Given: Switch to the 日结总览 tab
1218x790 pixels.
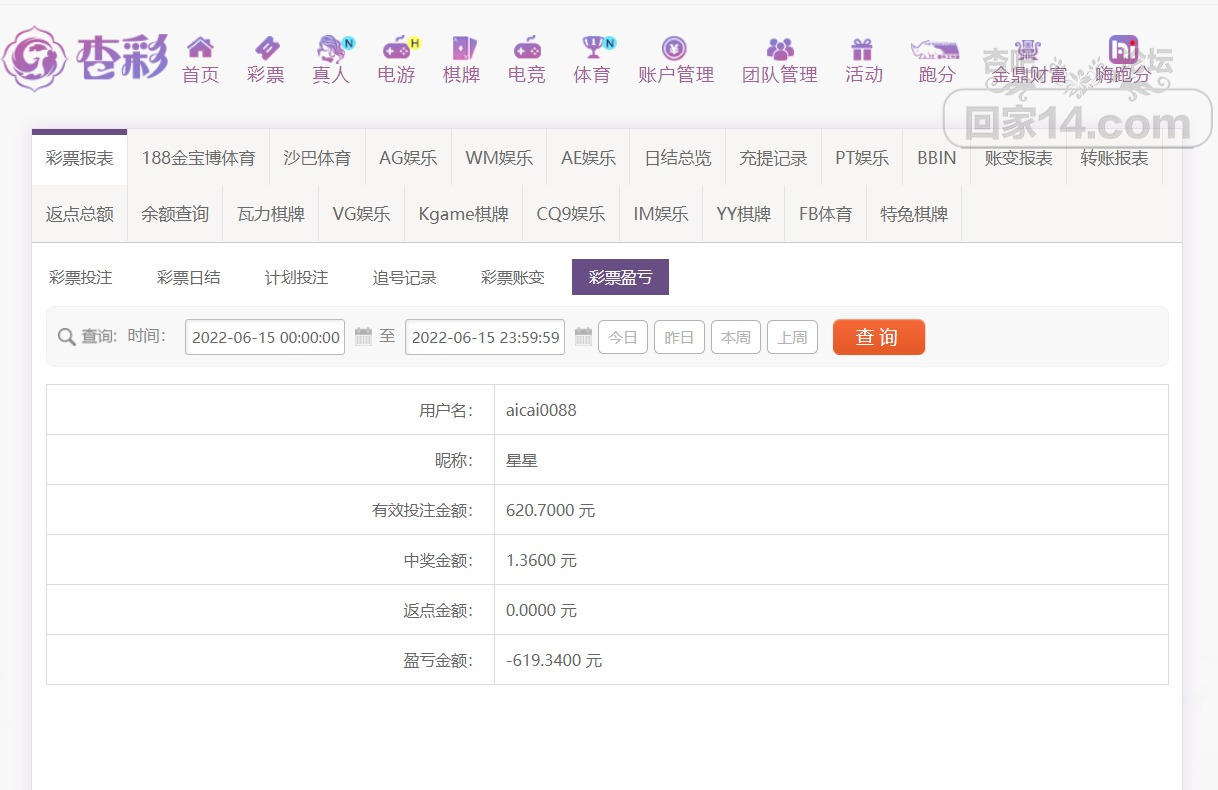Looking at the screenshot, I should pyautogui.click(x=678, y=158).
